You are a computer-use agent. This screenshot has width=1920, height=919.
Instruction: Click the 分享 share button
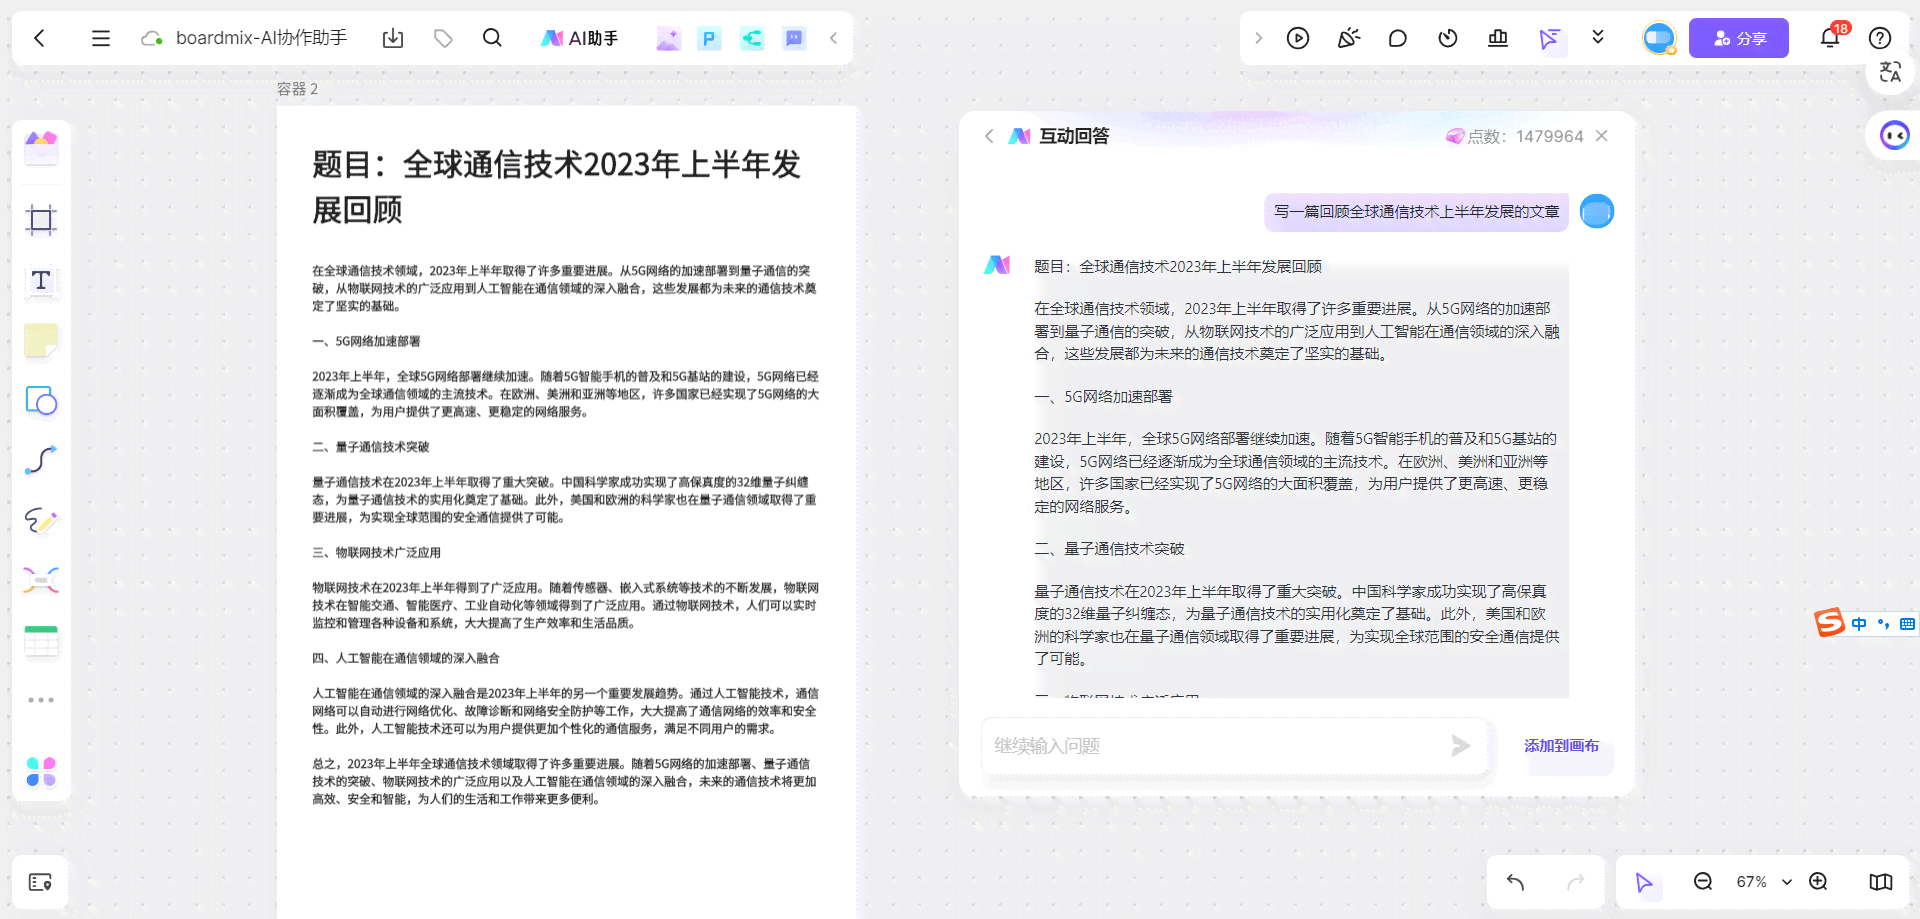tap(1739, 38)
